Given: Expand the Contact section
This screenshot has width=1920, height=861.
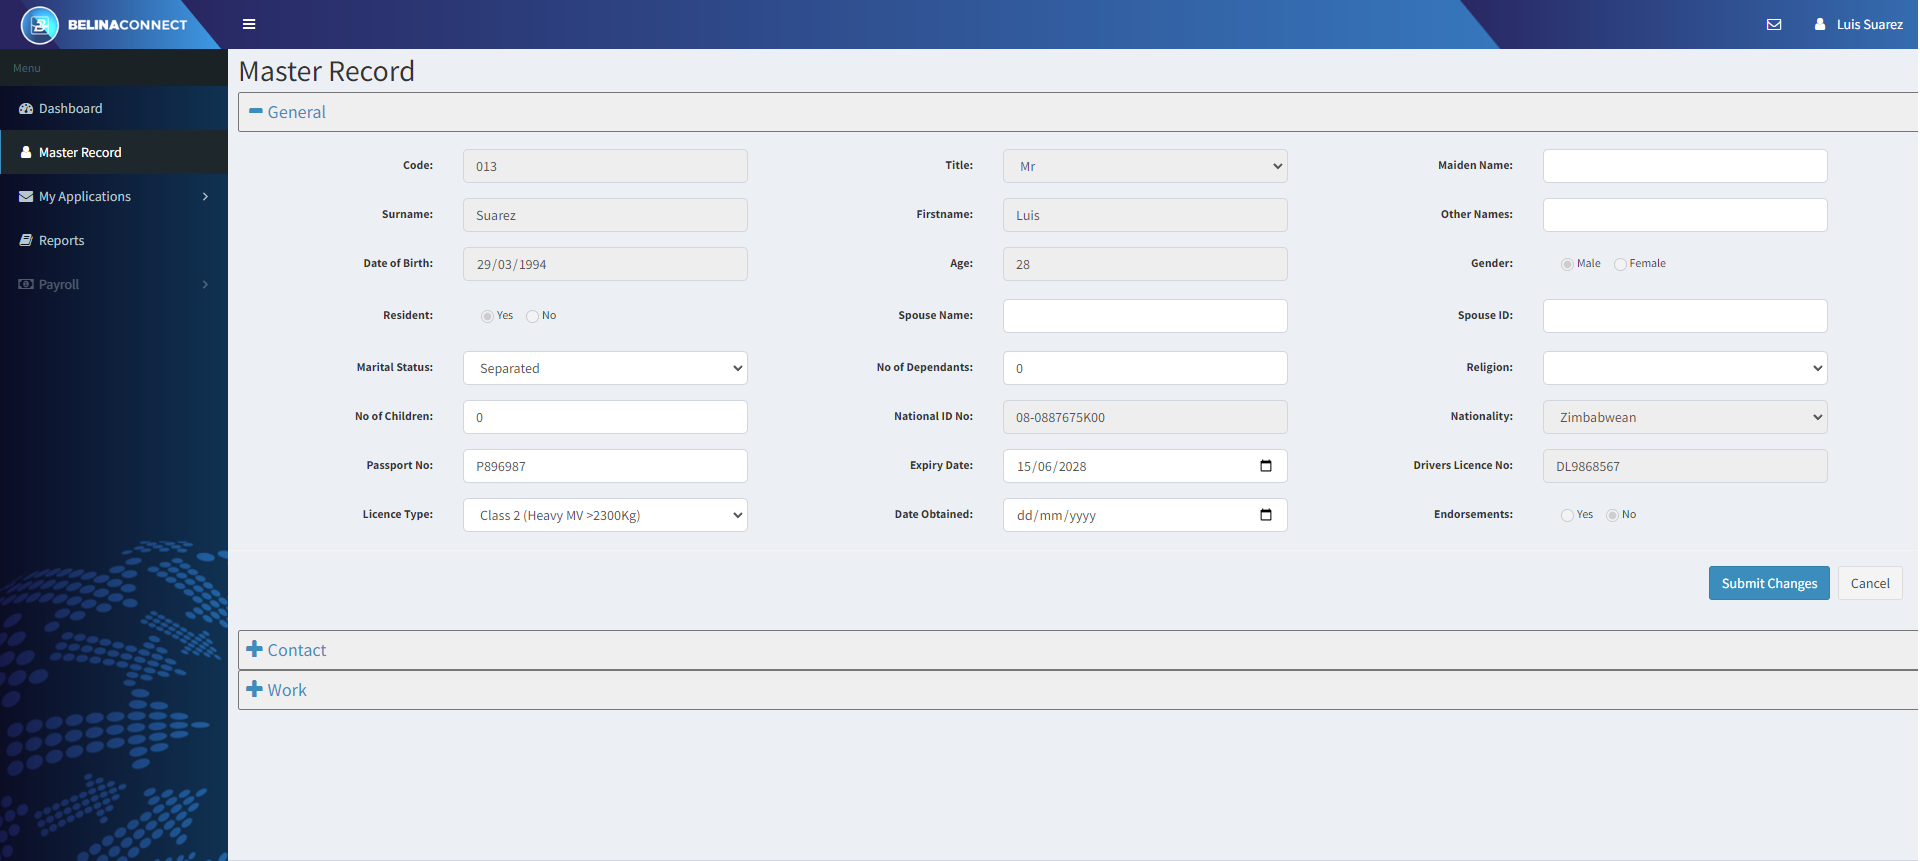Looking at the screenshot, I should click(x=1078, y=650).
